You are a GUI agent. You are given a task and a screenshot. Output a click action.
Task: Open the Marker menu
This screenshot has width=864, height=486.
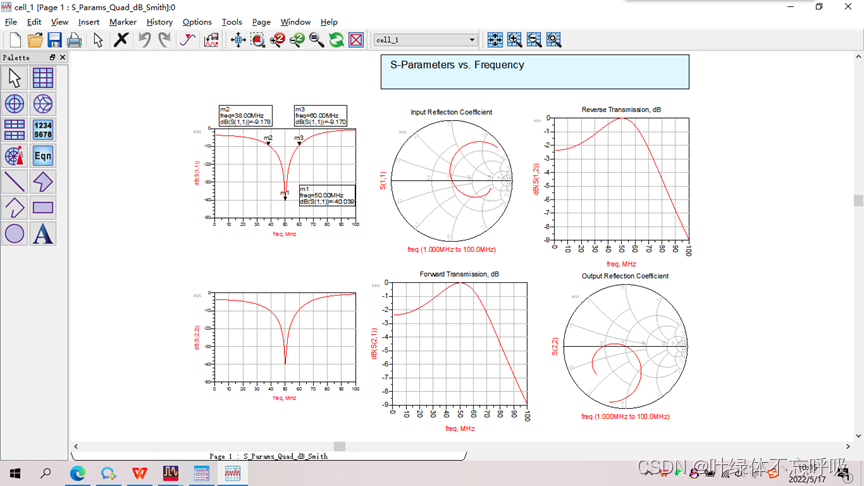(122, 22)
